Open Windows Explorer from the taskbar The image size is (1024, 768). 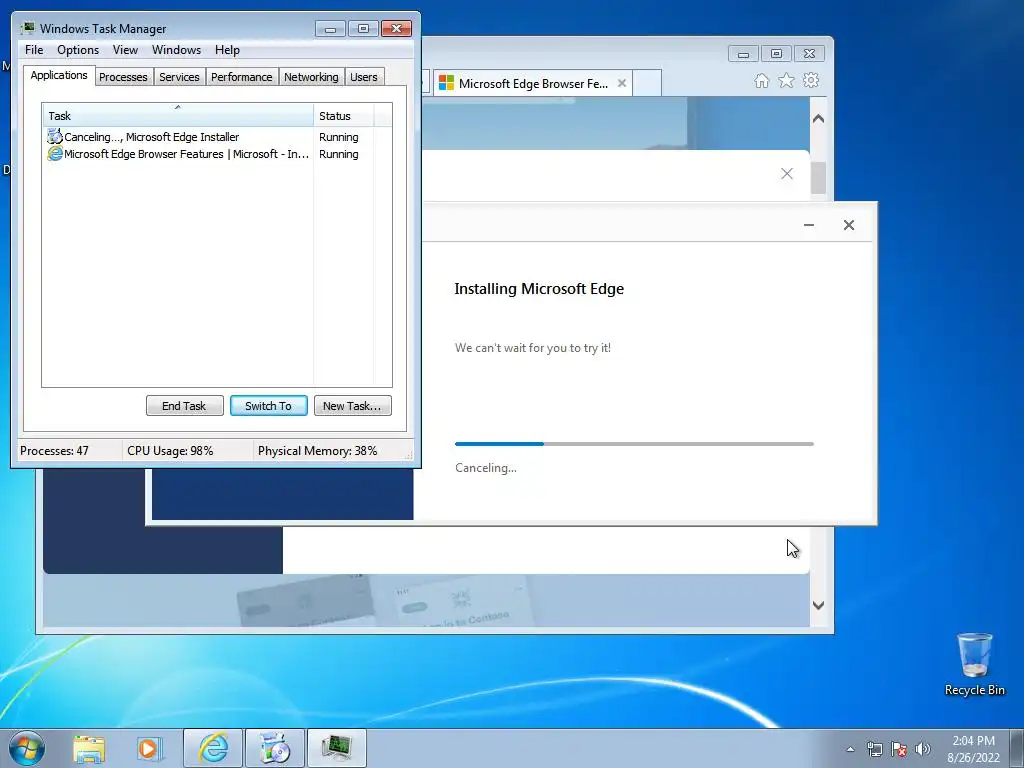89,748
